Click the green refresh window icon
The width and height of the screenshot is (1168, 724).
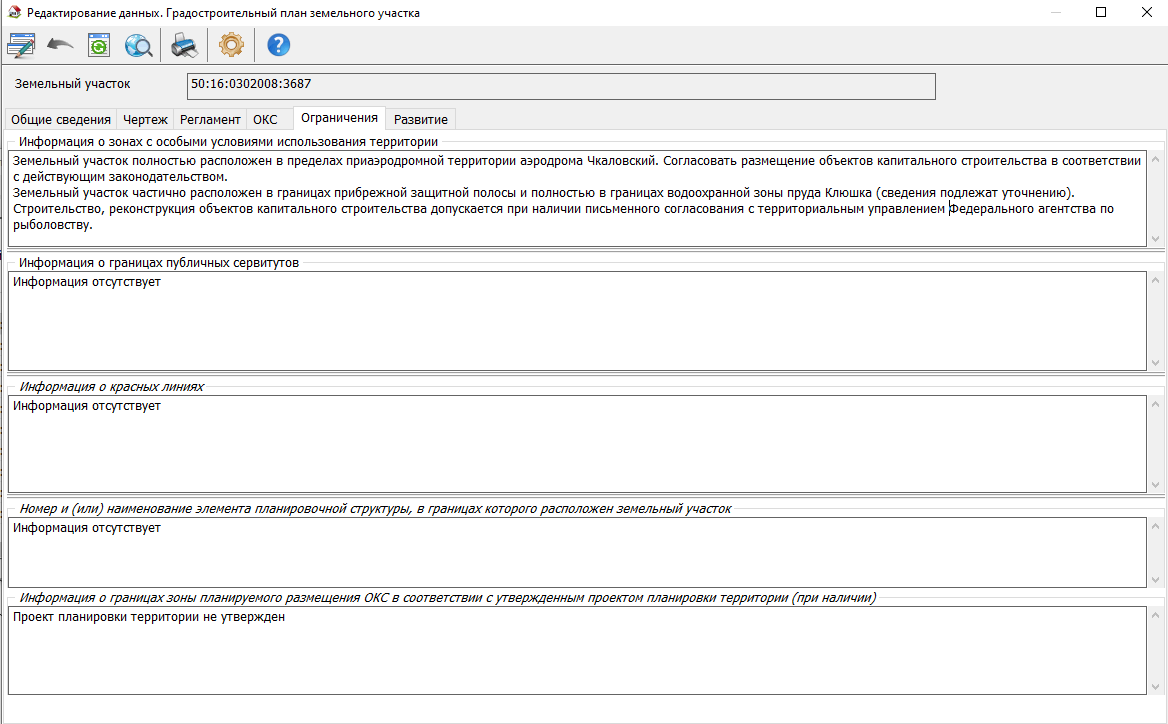pyautogui.click(x=99, y=45)
